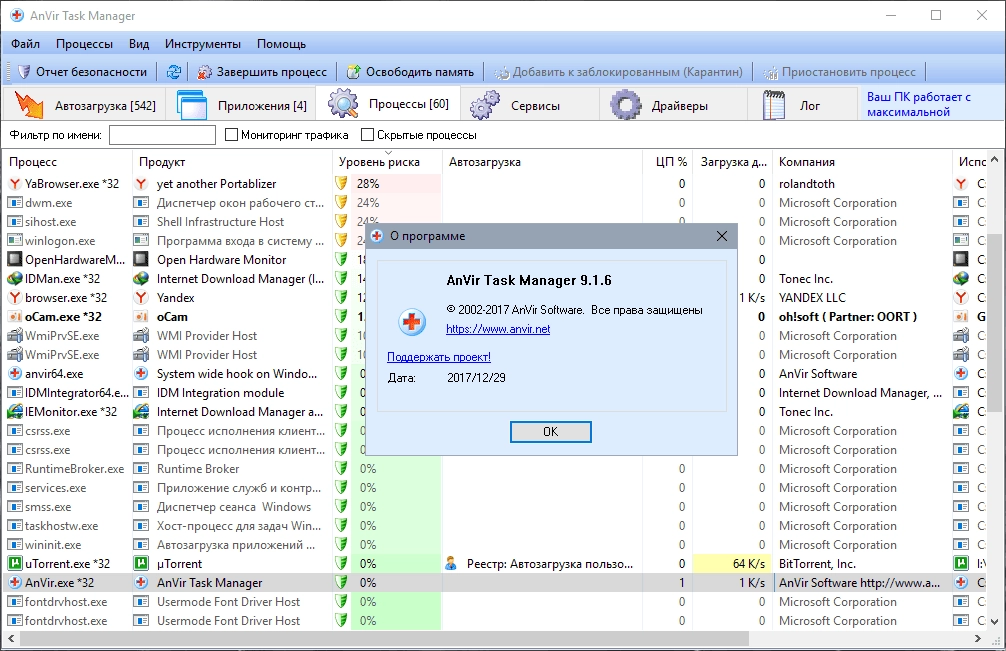
Task: Click the Internet Download Manager product globe icon
Action: coord(141,278)
